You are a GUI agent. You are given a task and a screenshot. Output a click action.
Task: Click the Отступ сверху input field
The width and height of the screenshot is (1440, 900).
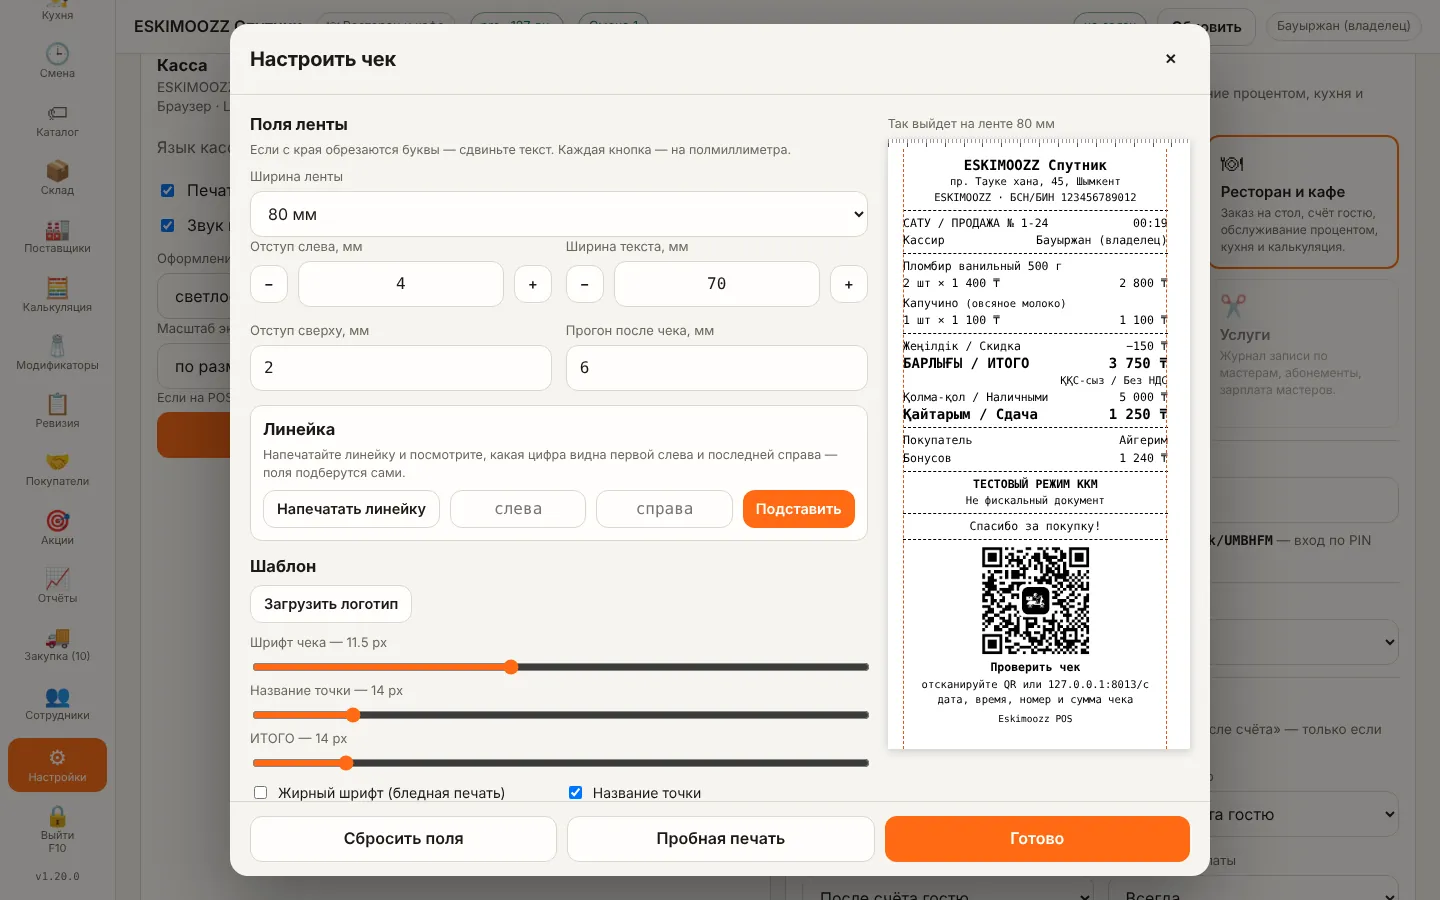point(401,368)
